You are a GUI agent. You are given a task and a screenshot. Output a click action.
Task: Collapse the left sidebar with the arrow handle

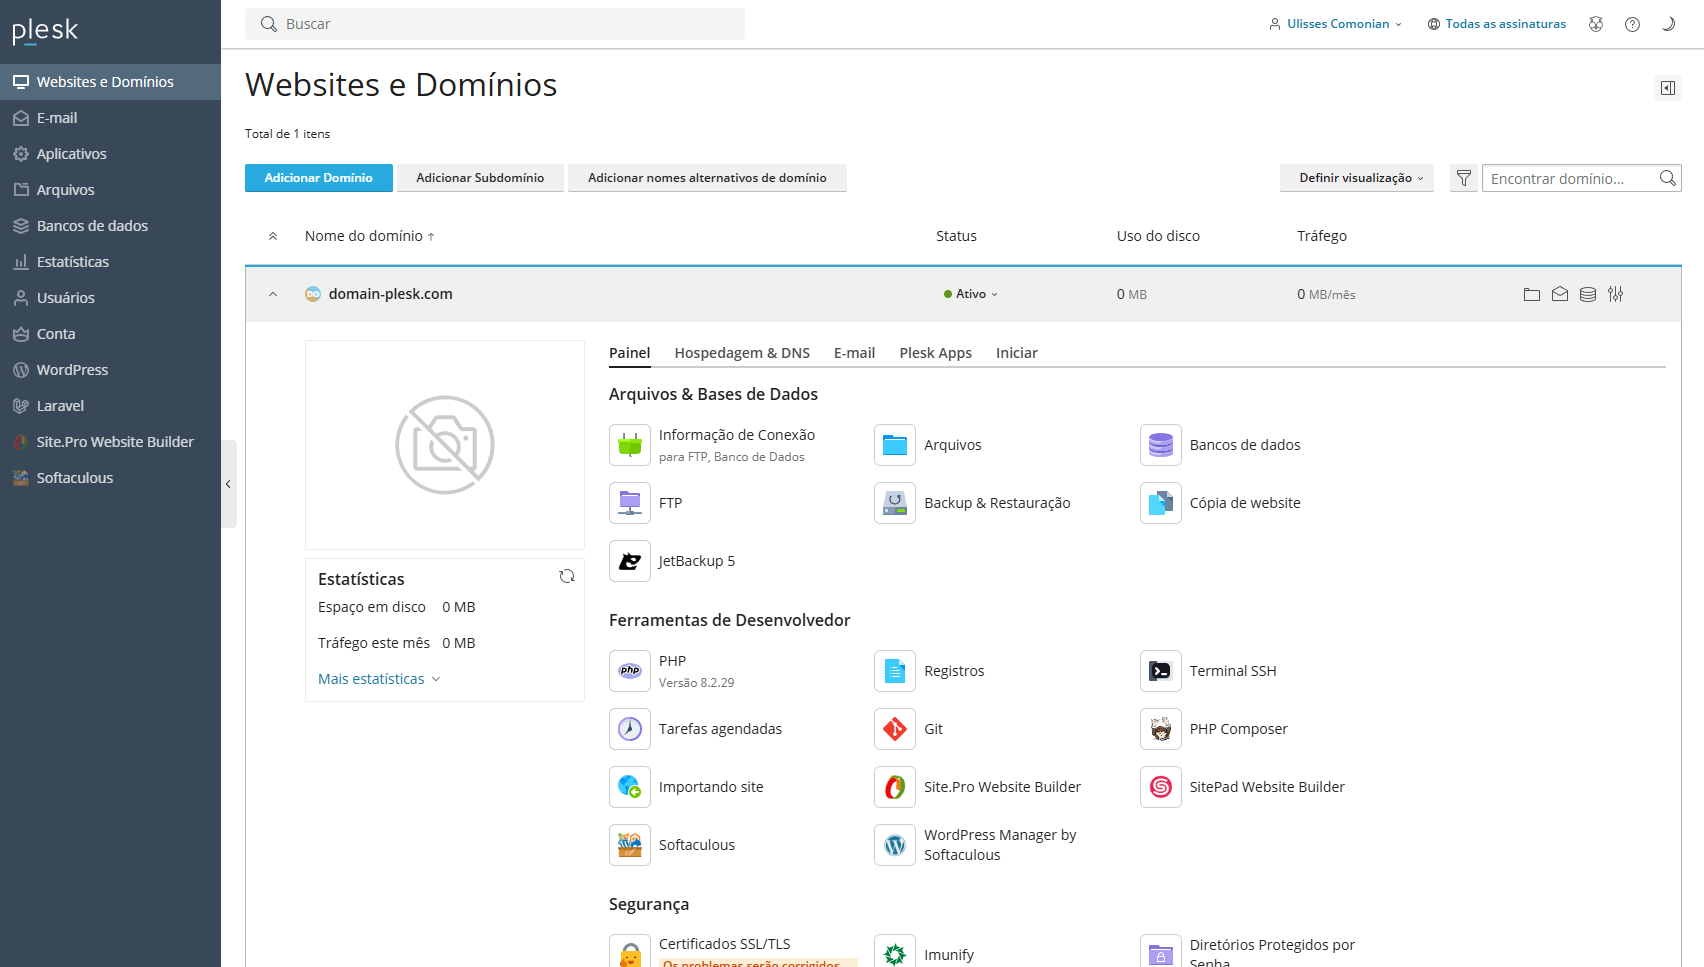point(228,484)
